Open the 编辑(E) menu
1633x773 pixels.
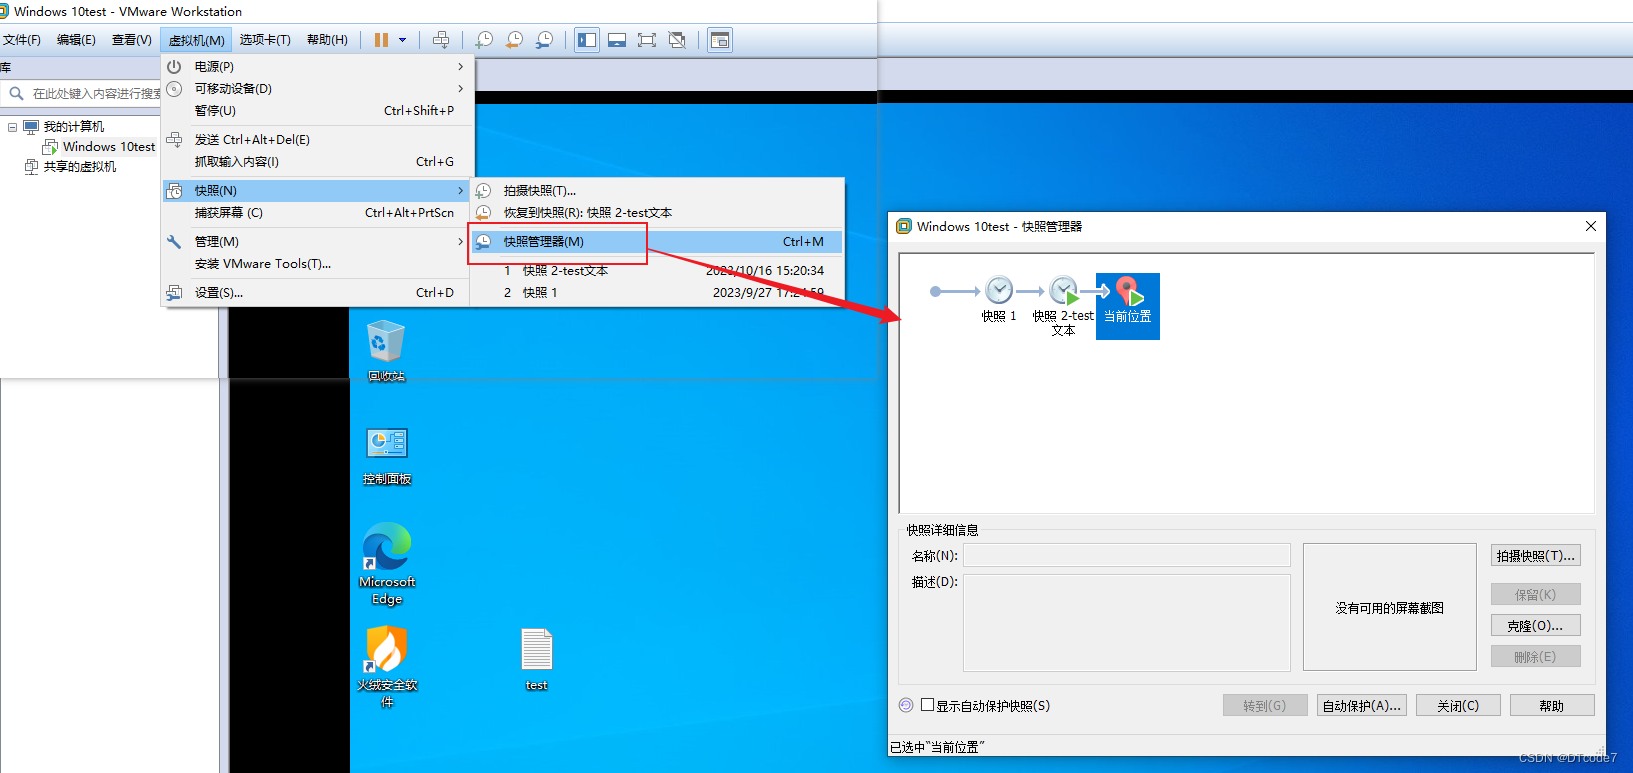pos(76,40)
